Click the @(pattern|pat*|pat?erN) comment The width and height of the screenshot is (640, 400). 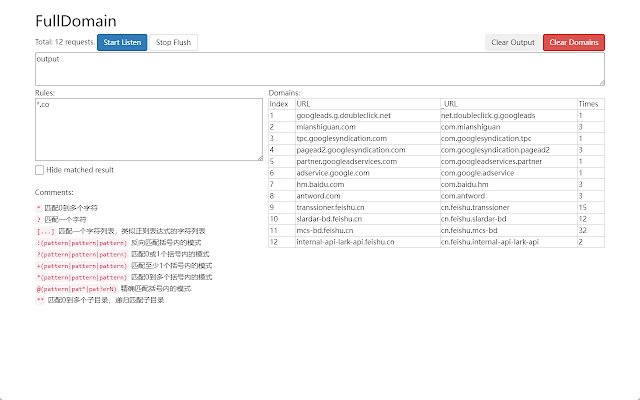point(113,289)
